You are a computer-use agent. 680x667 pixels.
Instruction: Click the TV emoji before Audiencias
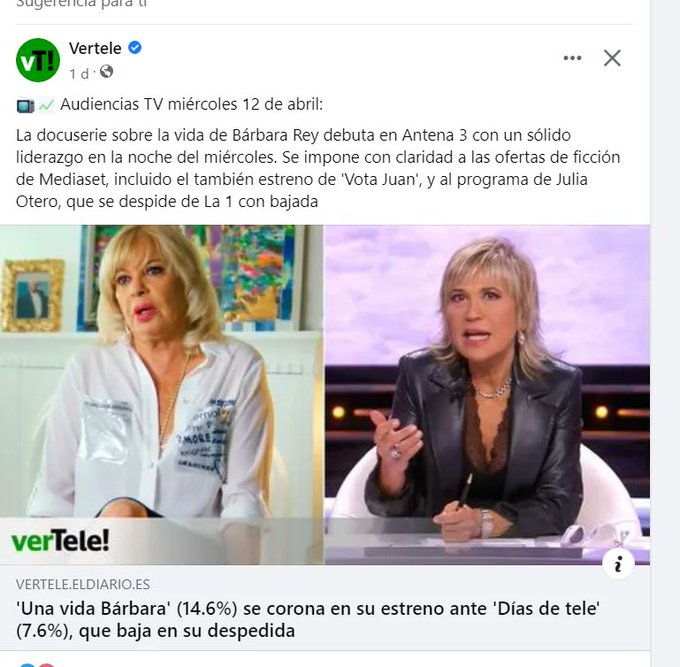(25, 105)
